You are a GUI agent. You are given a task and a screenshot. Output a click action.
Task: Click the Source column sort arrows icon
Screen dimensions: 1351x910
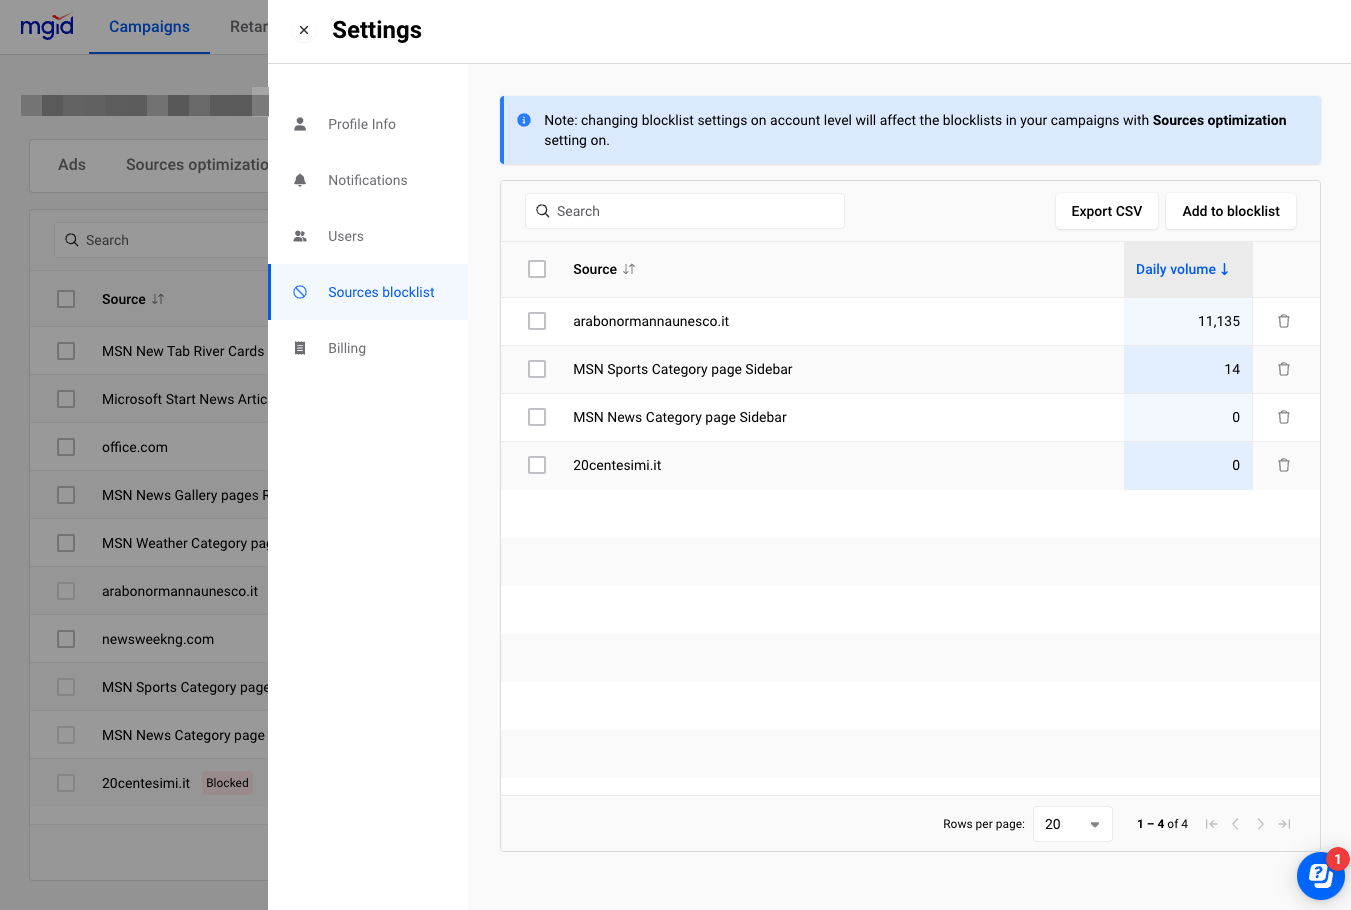pos(629,269)
